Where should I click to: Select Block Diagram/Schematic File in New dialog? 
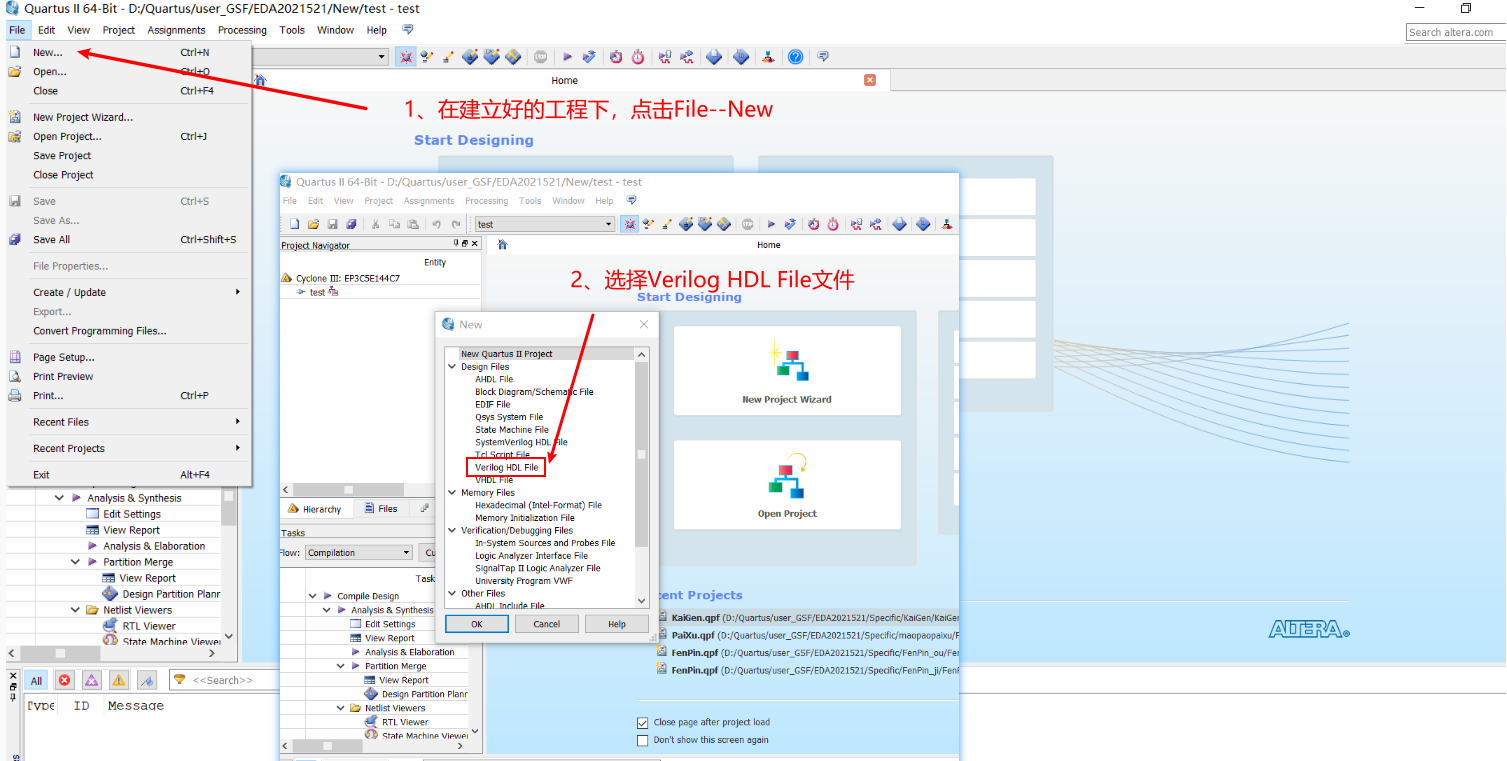pos(534,392)
